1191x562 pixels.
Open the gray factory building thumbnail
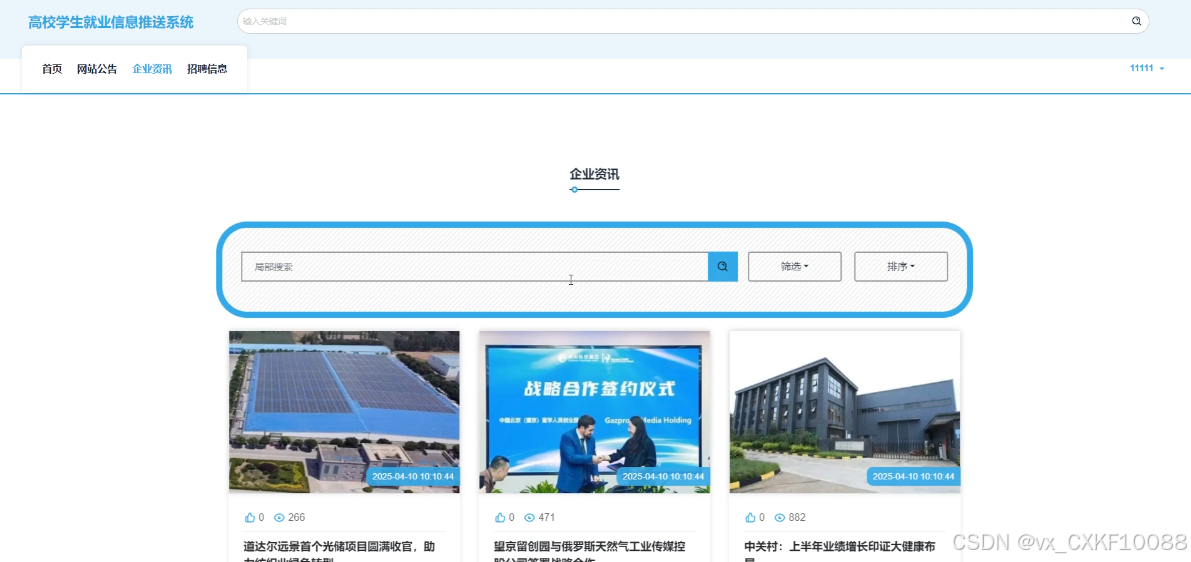[x=845, y=412]
